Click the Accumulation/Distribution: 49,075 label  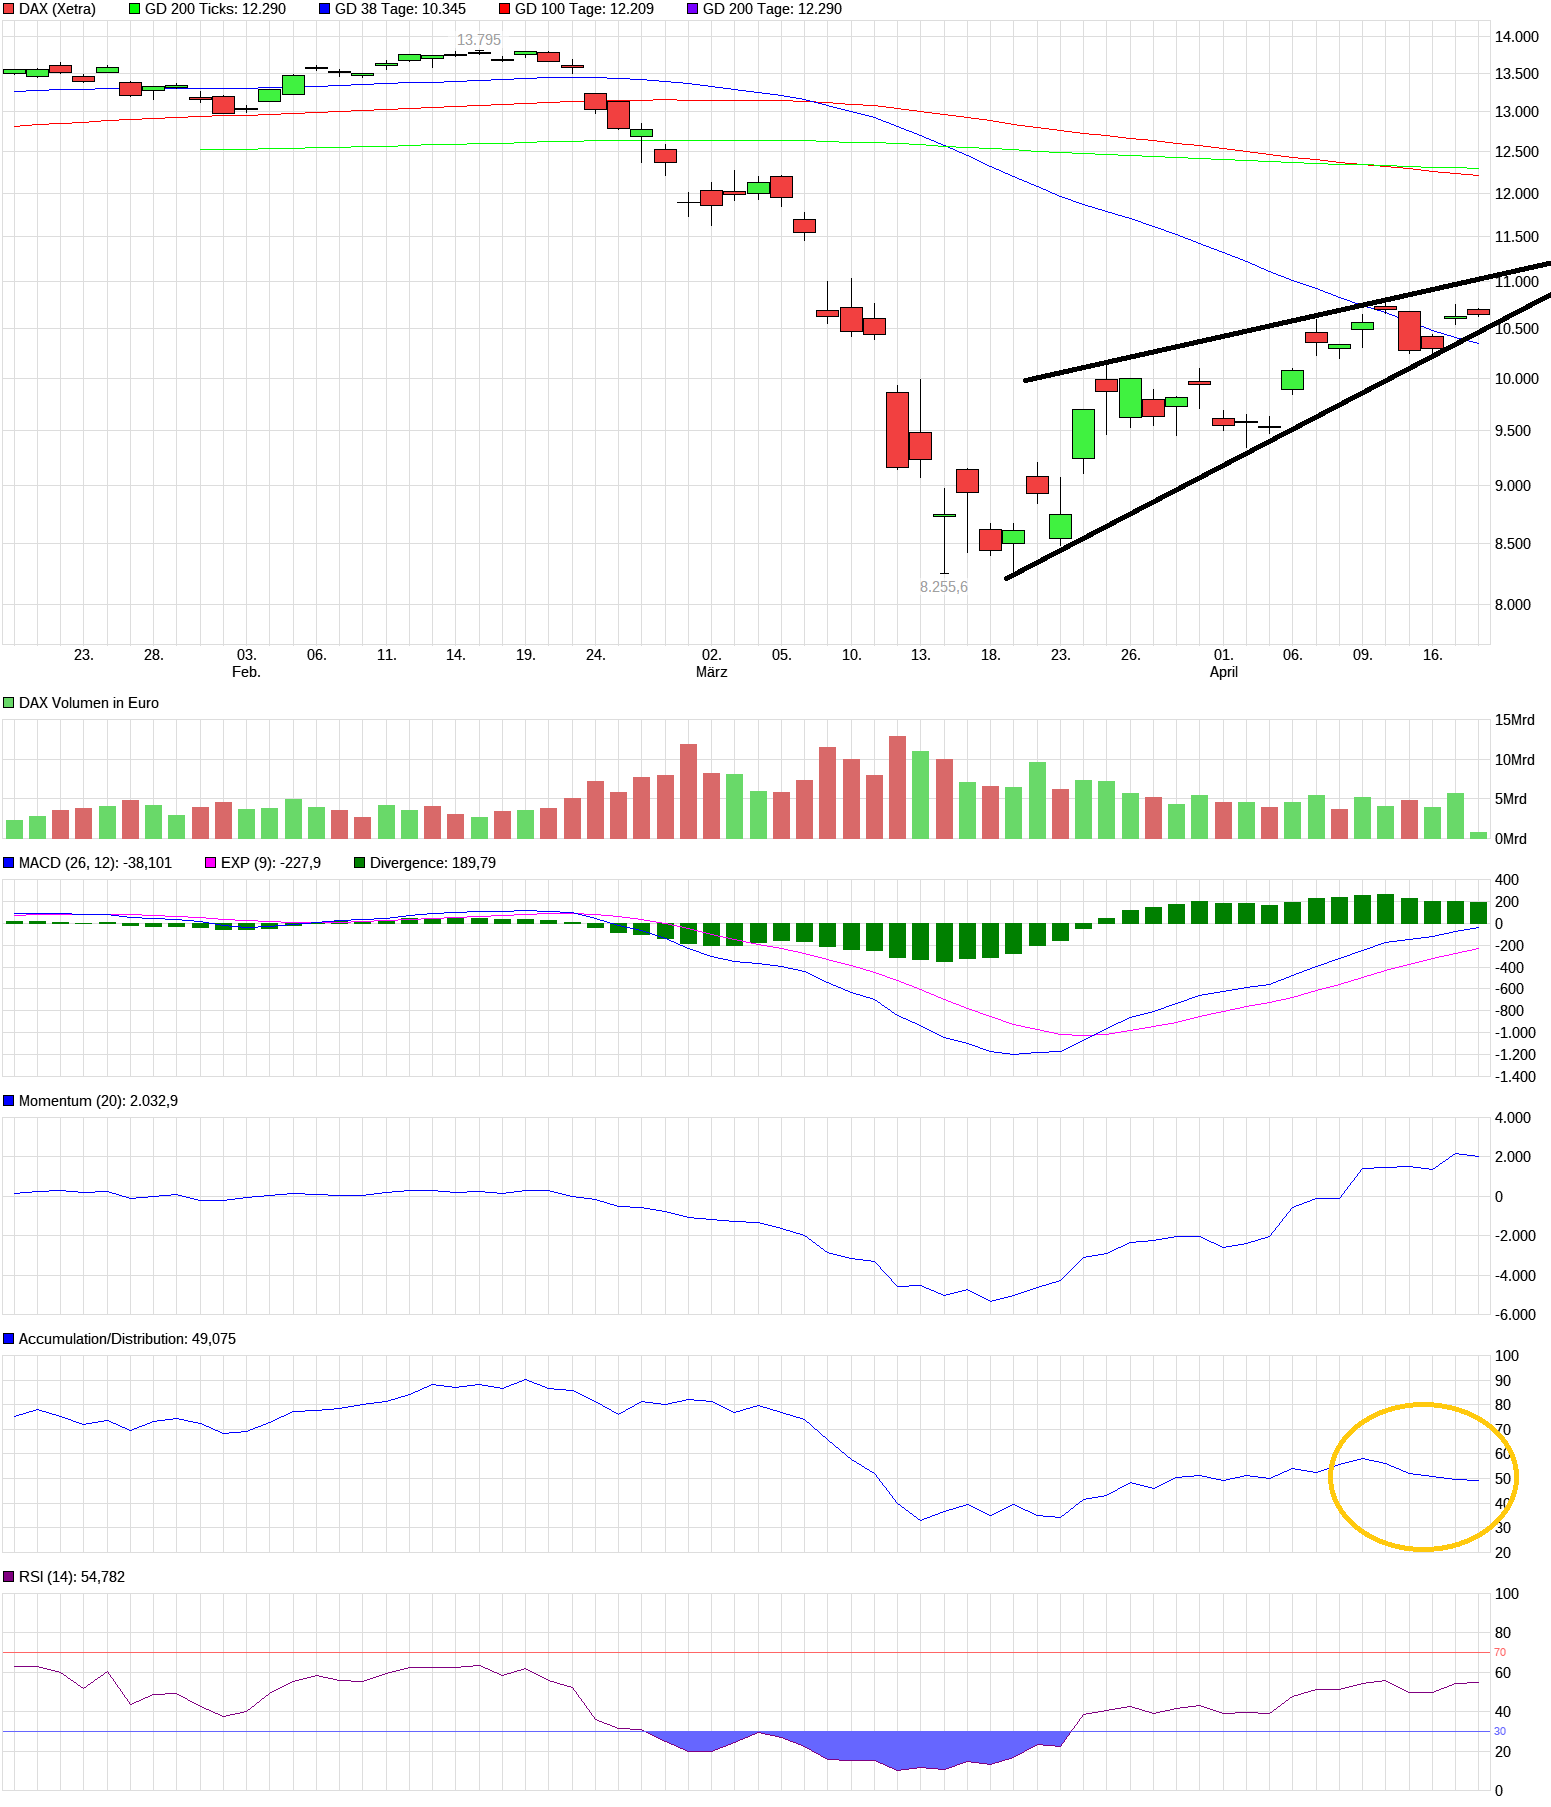point(127,1339)
